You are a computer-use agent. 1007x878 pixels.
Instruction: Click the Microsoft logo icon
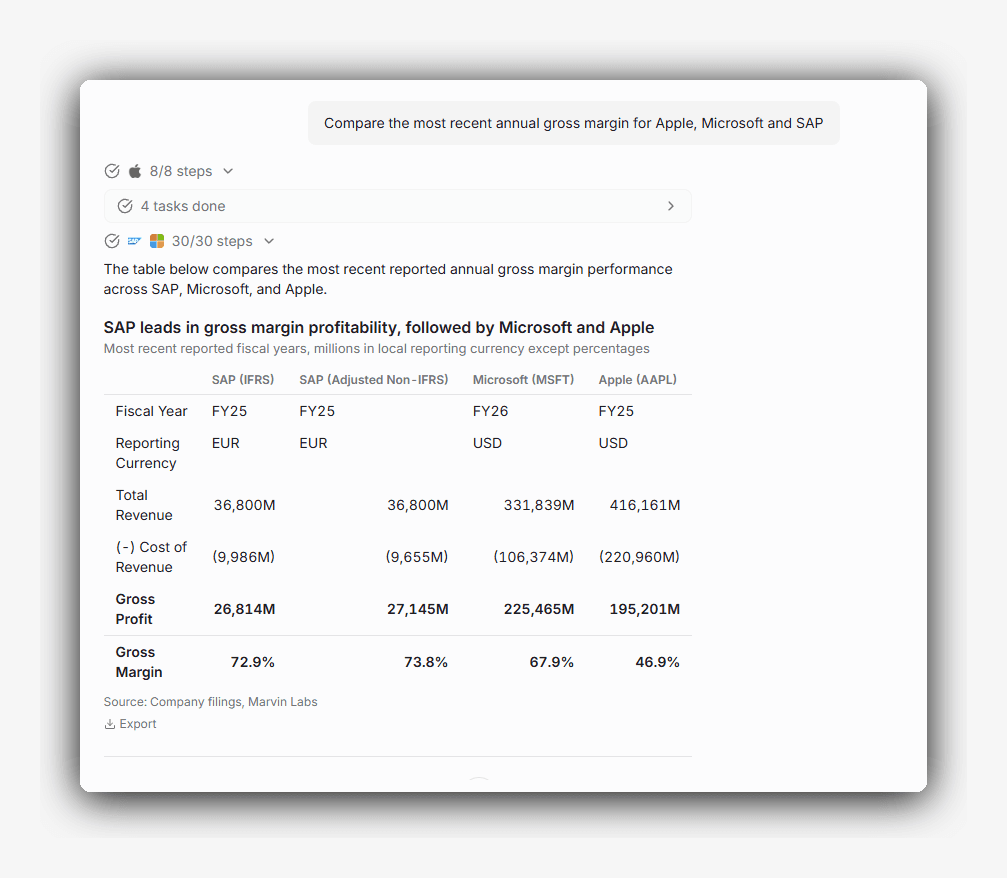157,241
